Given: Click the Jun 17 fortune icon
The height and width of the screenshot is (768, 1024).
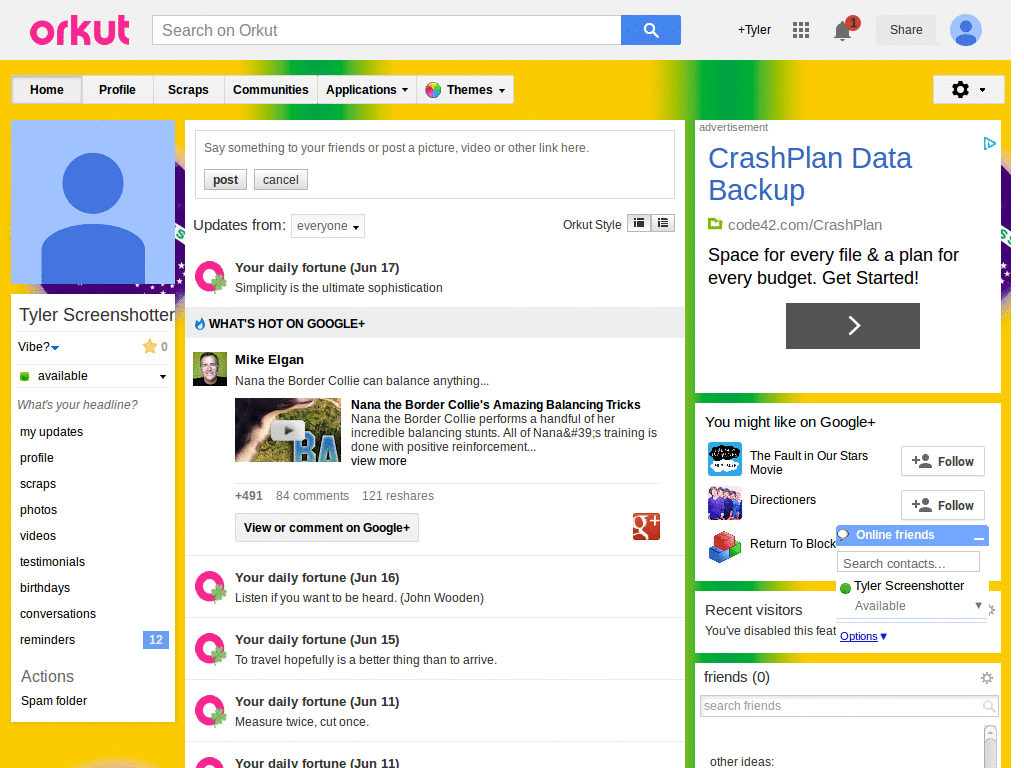Looking at the screenshot, I should (210, 277).
